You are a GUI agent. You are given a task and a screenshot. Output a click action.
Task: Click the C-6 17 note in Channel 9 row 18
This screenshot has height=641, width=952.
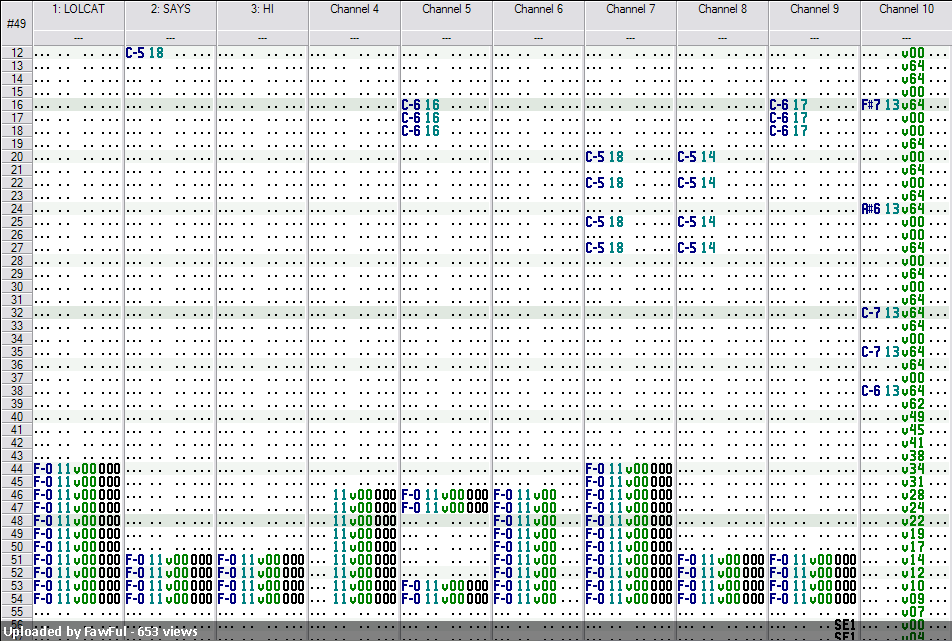pos(788,131)
